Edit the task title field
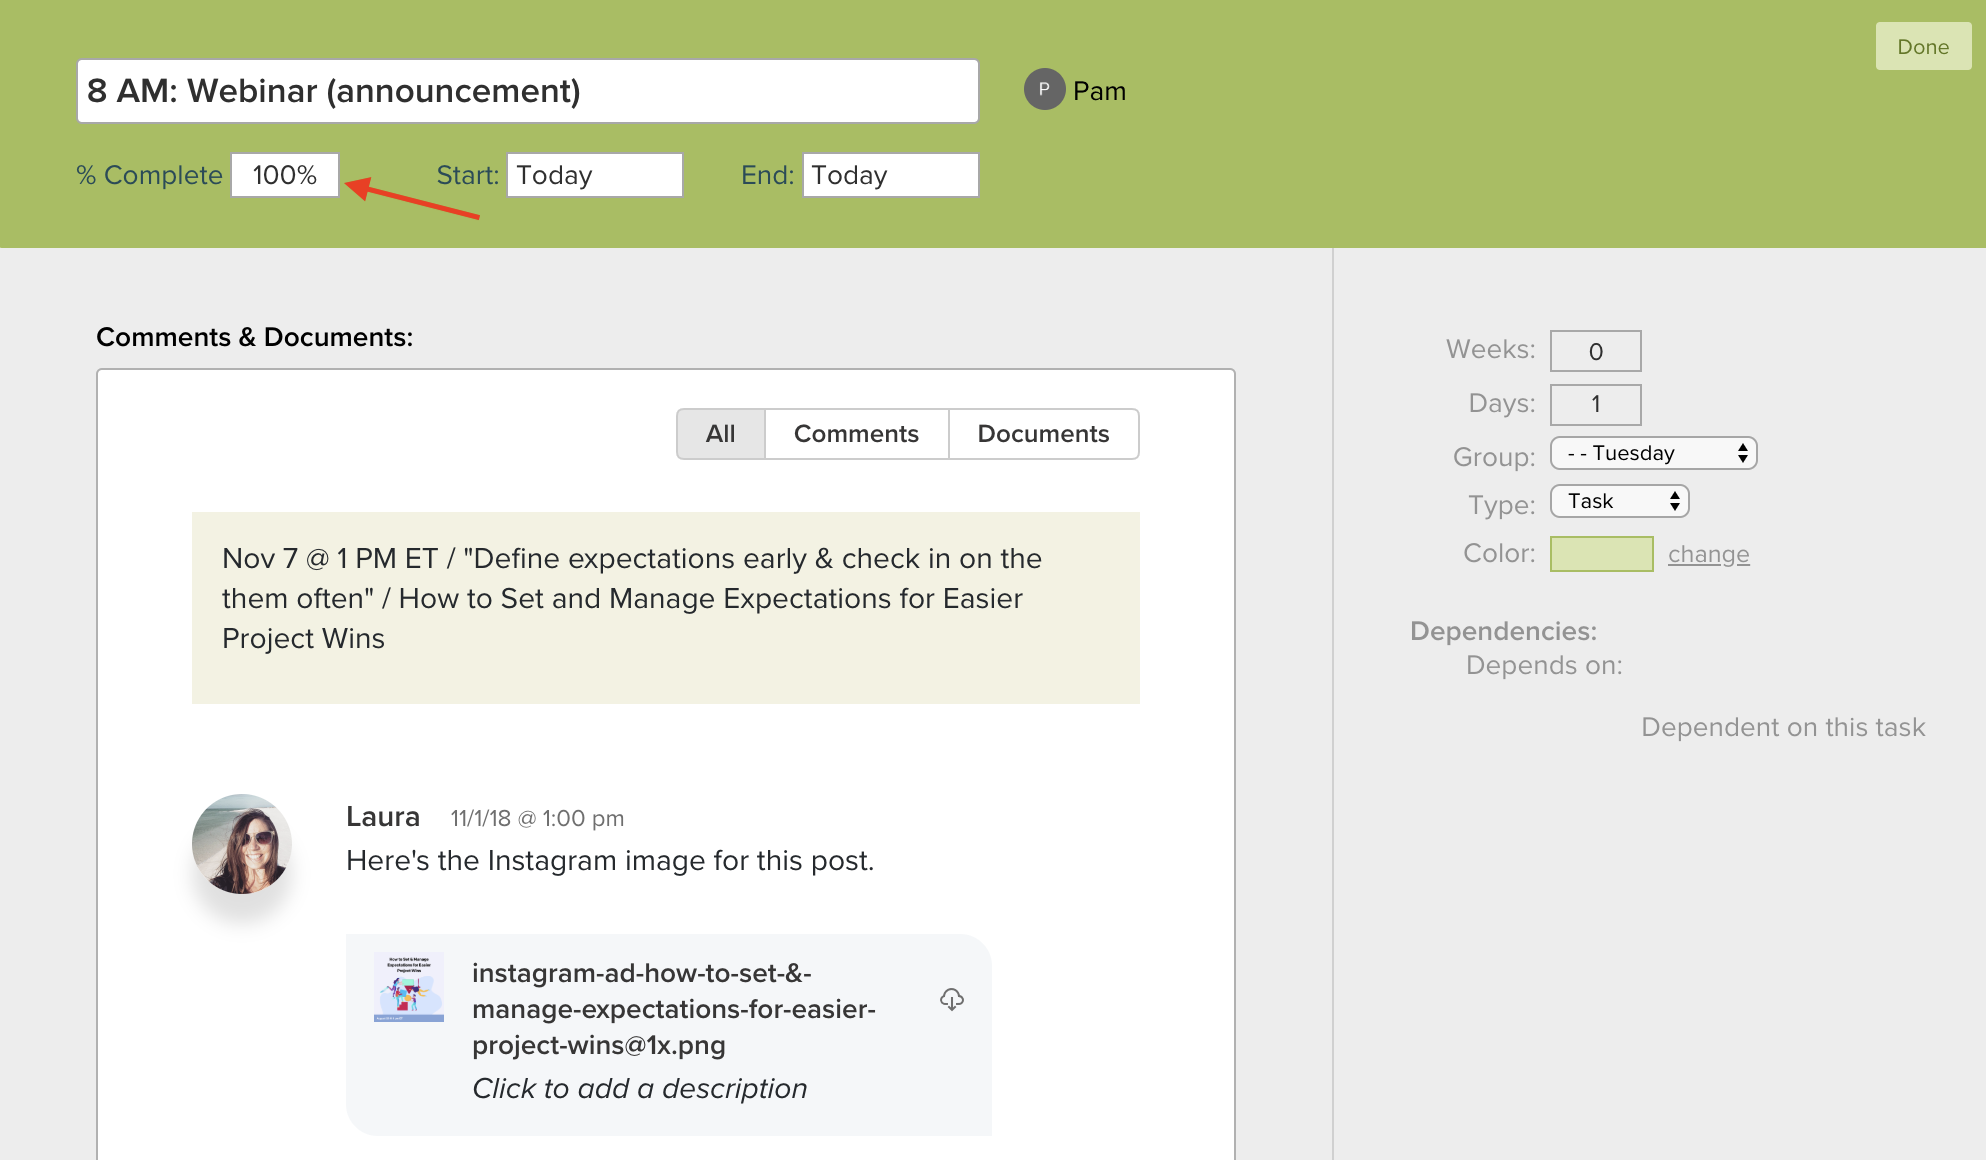The height and width of the screenshot is (1160, 1986). pyautogui.click(x=527, y=90)
